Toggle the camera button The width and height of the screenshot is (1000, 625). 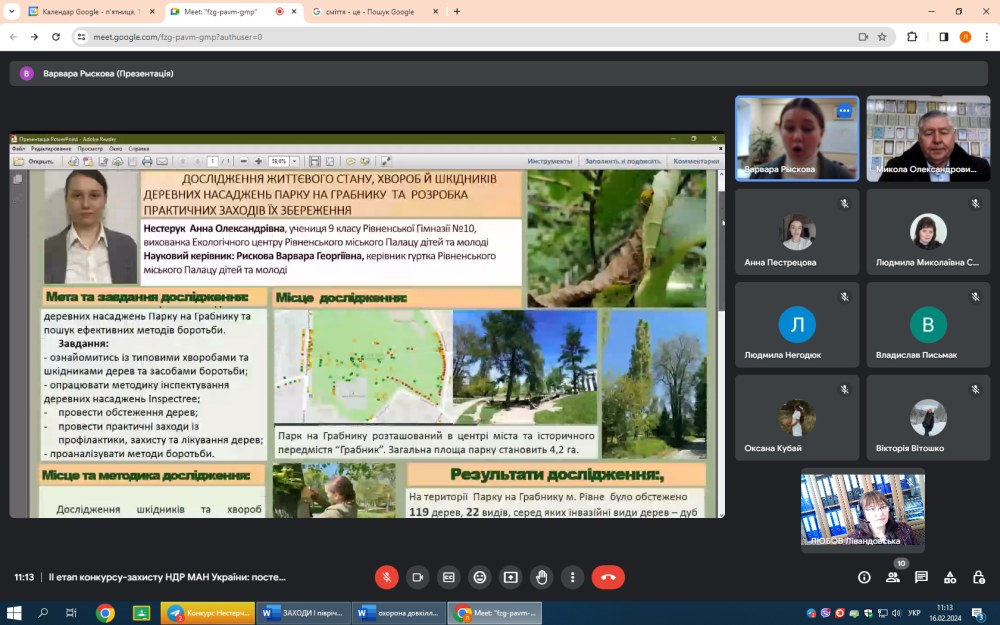(417, 577)
